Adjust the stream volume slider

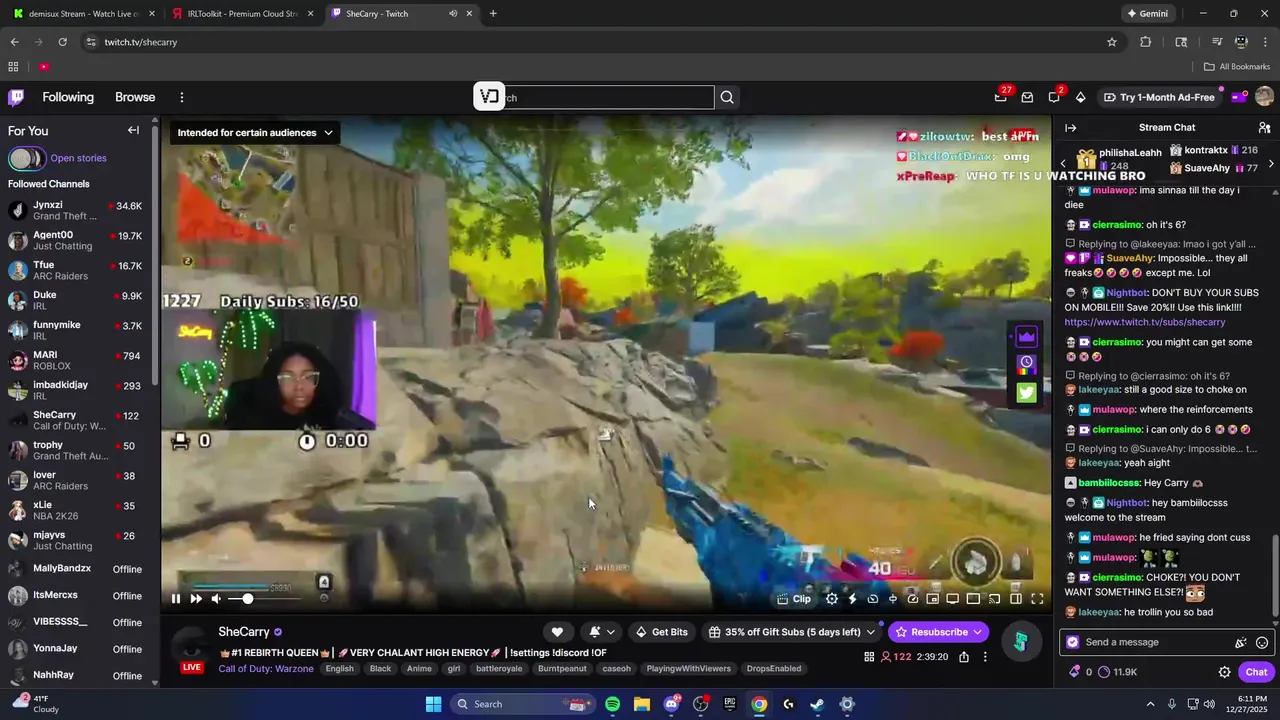coord(264,599)
